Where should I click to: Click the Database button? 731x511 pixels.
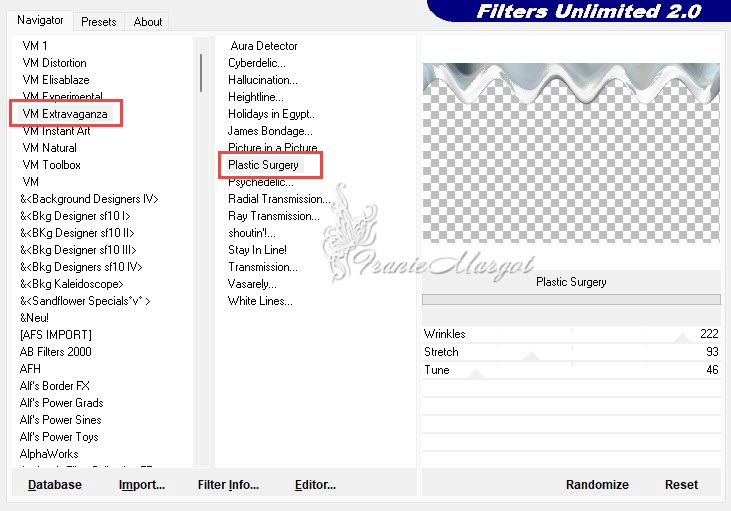(55, 485)
